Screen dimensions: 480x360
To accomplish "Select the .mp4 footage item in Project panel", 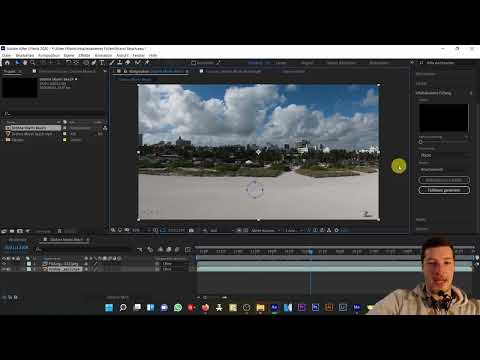I will coord(32,134).
